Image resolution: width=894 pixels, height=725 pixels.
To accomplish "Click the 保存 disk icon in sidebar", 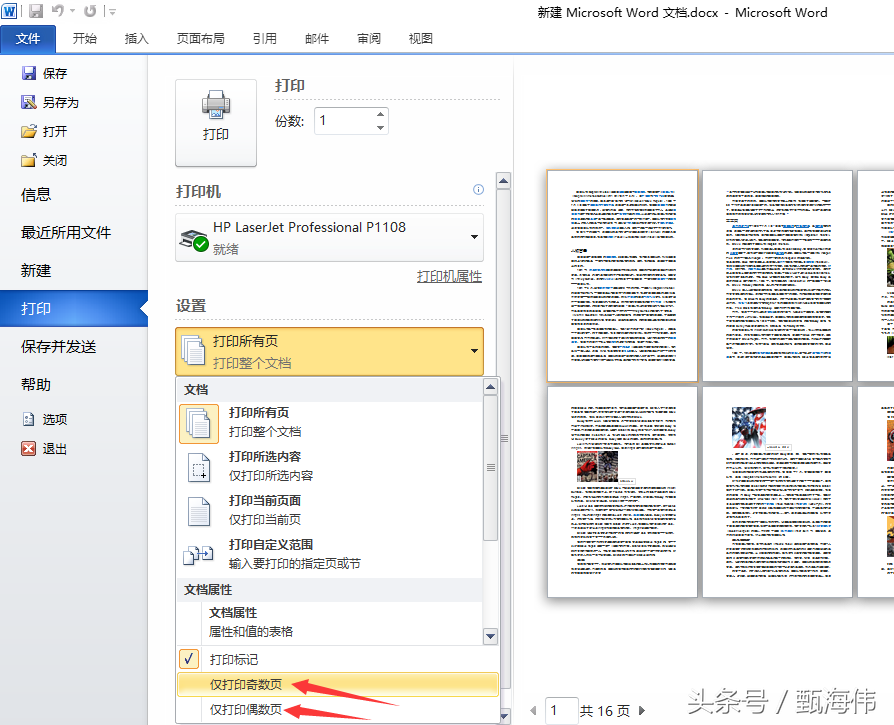I will coord(29,73).
